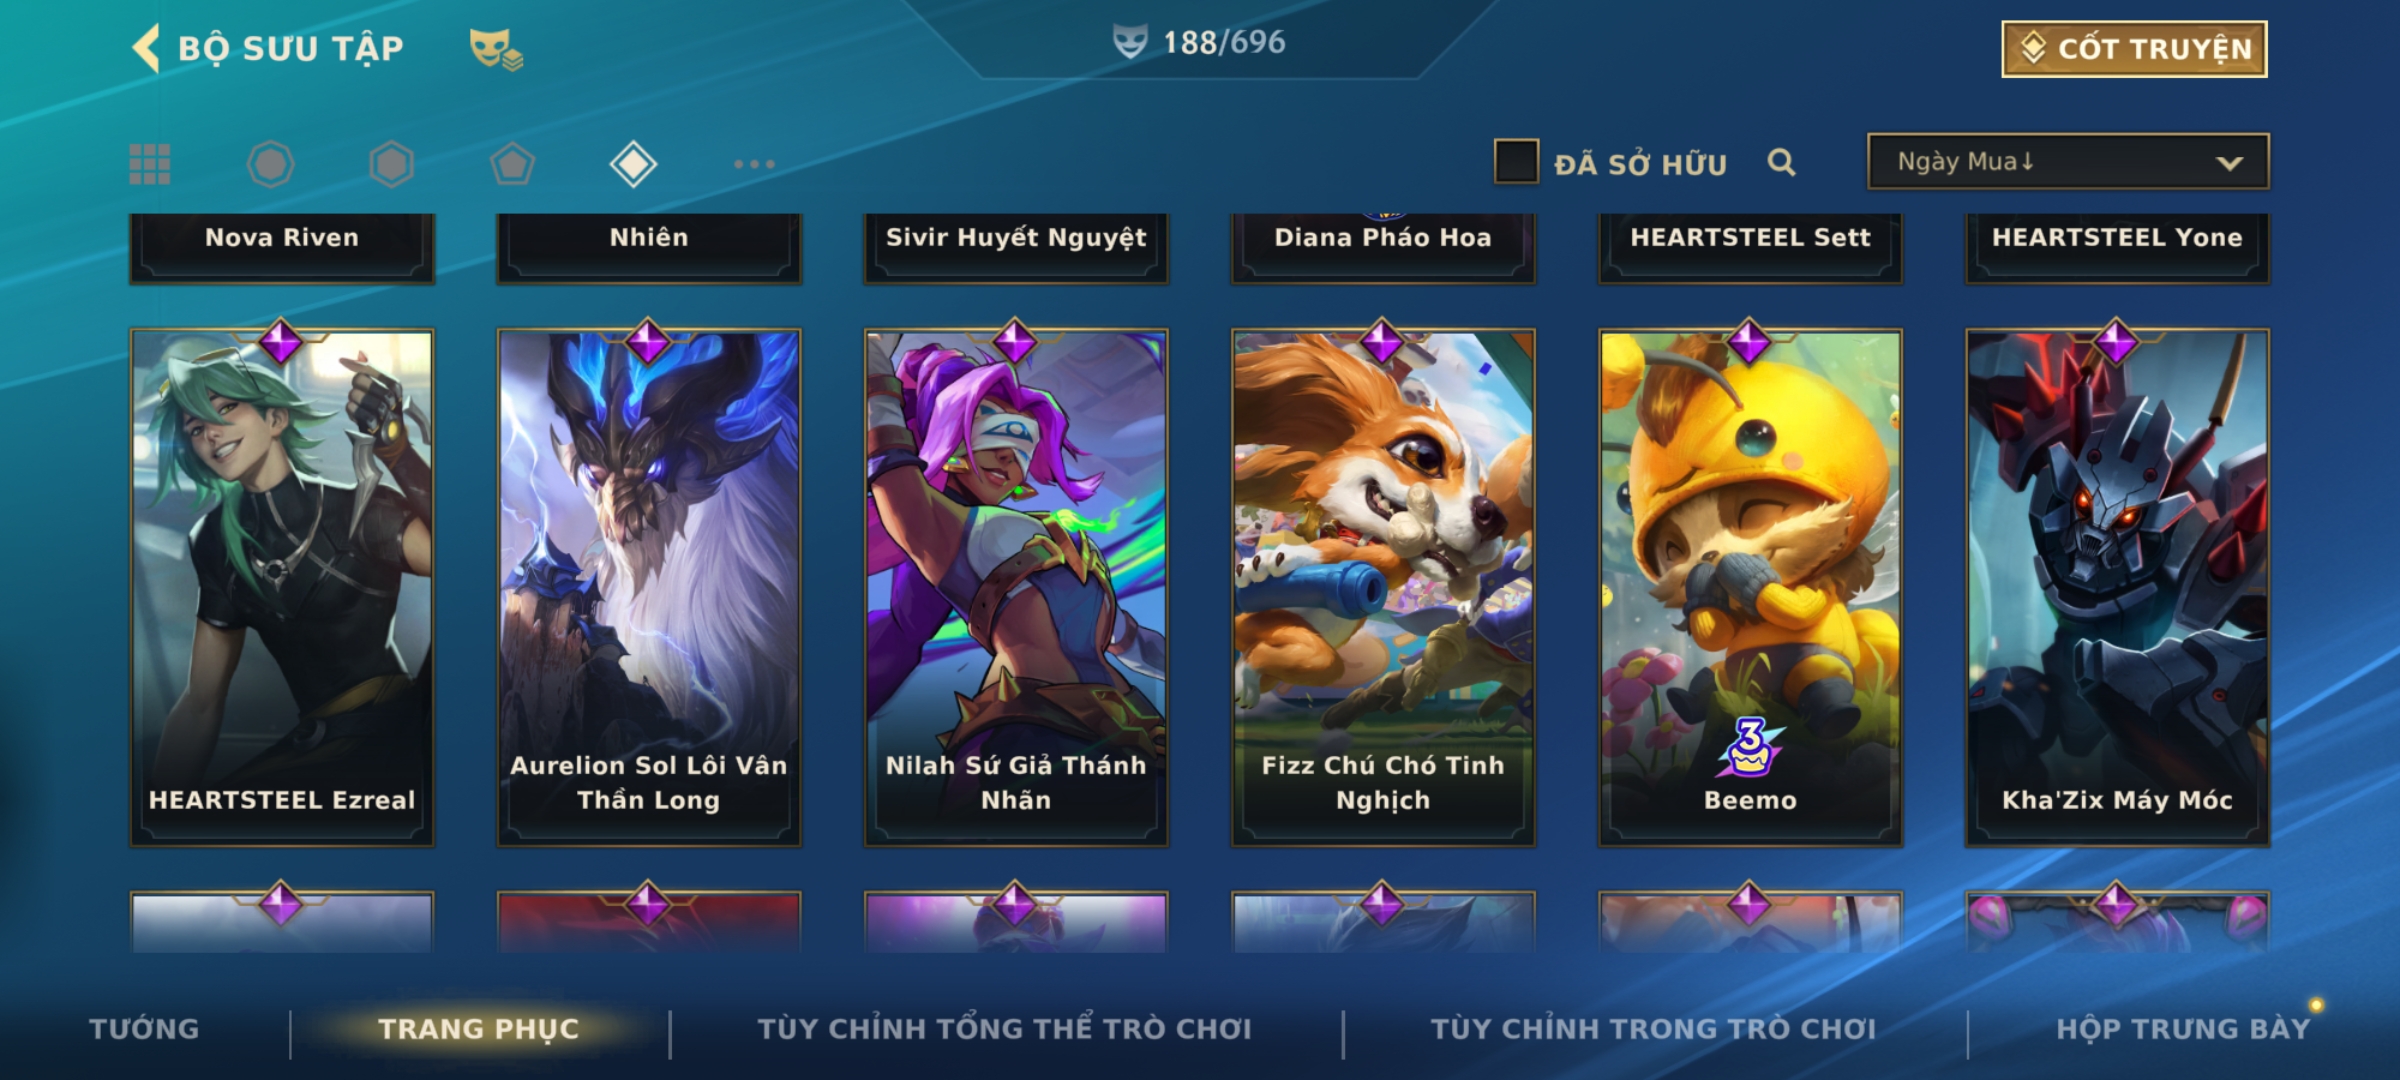
Task: Open the Ngày Mua sort dropdown
Action: [2068, 162]
